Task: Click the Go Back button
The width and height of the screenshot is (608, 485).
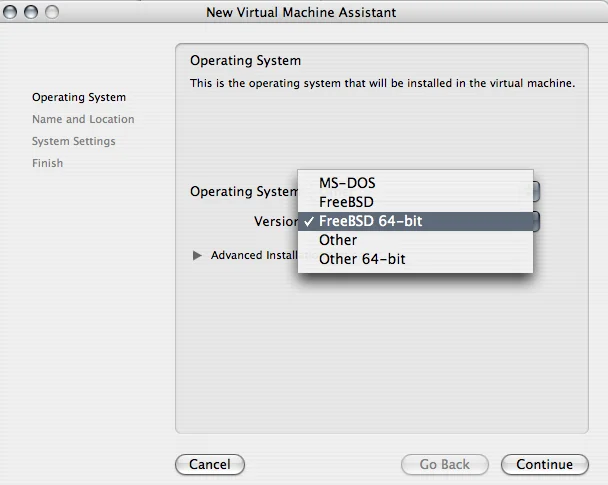Action: pyautogui.click(x=444, y=464)
